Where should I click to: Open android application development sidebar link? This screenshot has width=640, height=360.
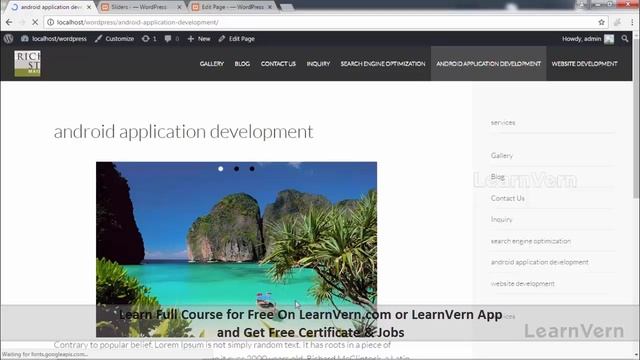(540, 262)
